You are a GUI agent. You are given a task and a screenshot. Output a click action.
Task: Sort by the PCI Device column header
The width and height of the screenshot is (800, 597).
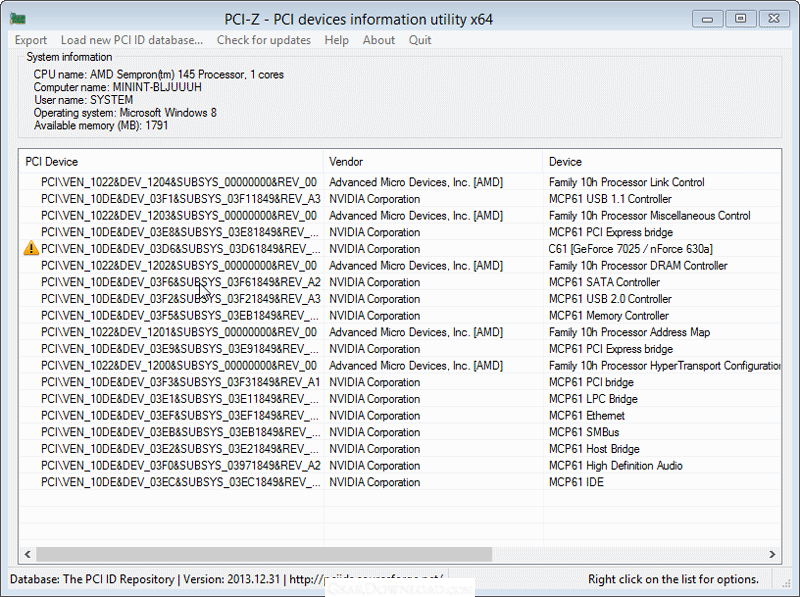(171, 162)
